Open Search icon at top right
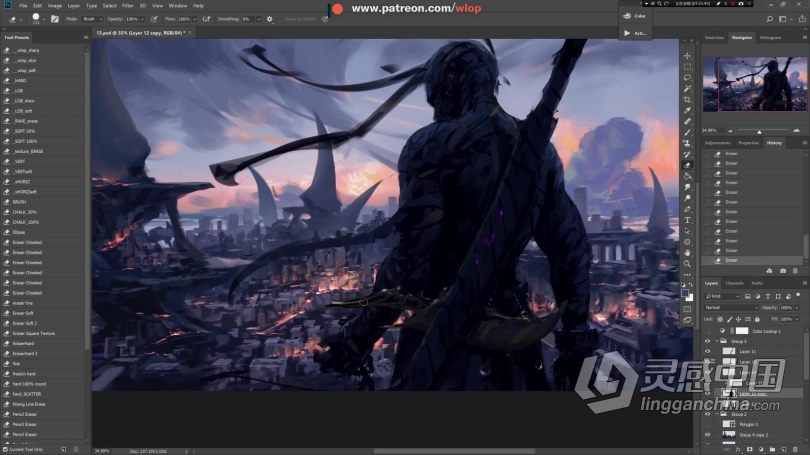The image size is (810, 455). [770, 19]
